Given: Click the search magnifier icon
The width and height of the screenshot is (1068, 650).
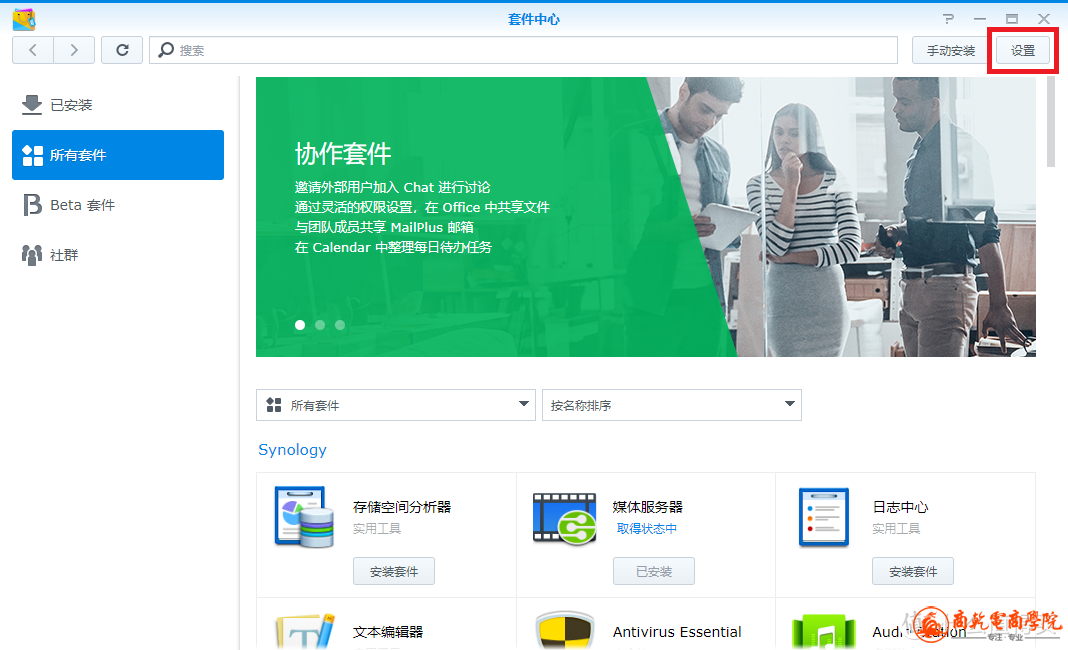Looking at the screenshot, I should 166,50.
